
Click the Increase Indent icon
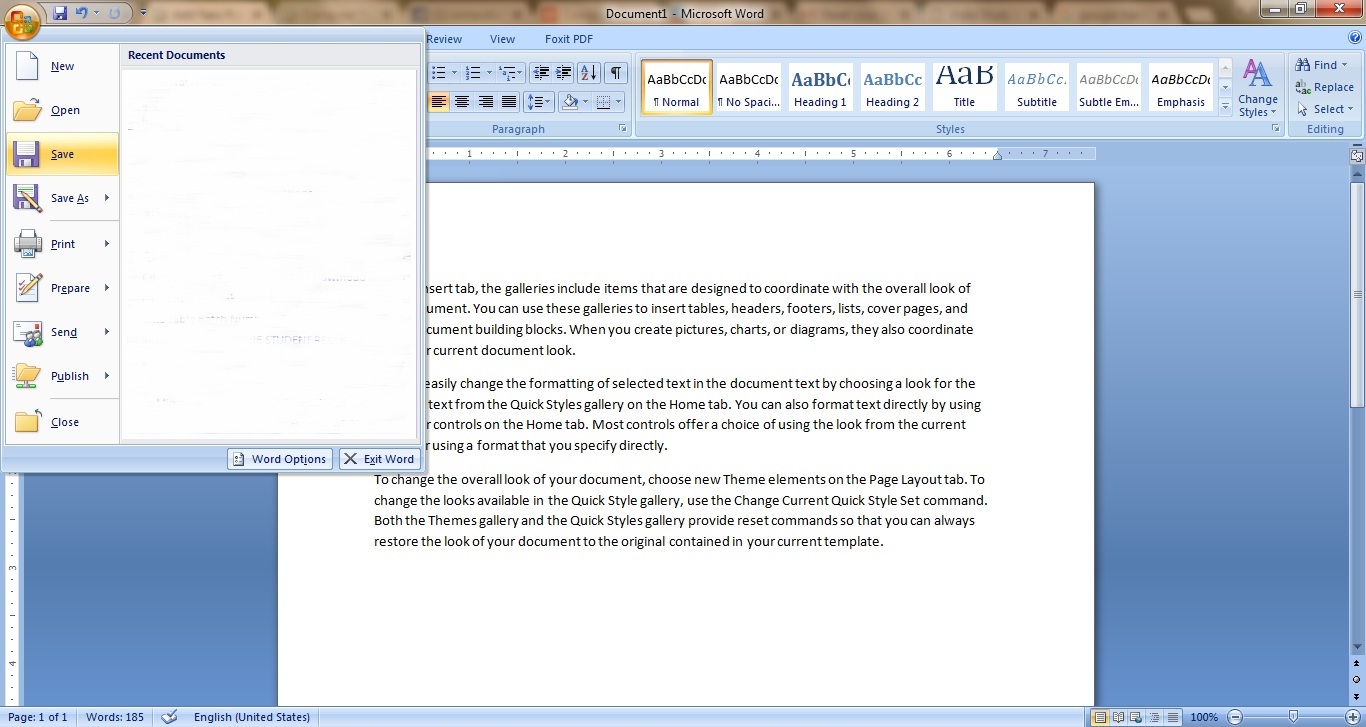(x=564, y=73)
